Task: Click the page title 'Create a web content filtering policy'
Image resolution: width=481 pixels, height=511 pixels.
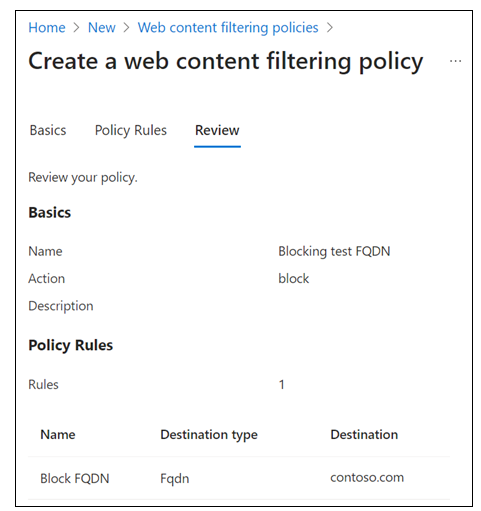Action: (x=226, y=62)
